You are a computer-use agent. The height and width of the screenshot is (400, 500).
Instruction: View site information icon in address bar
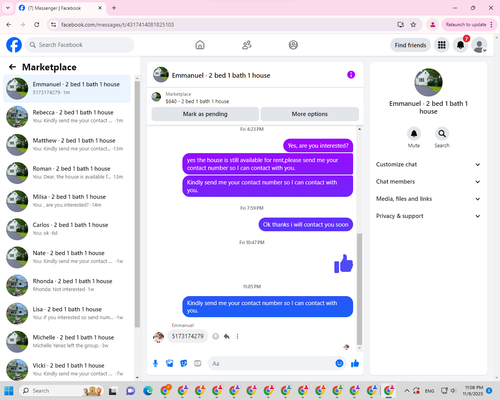(53, 25)
